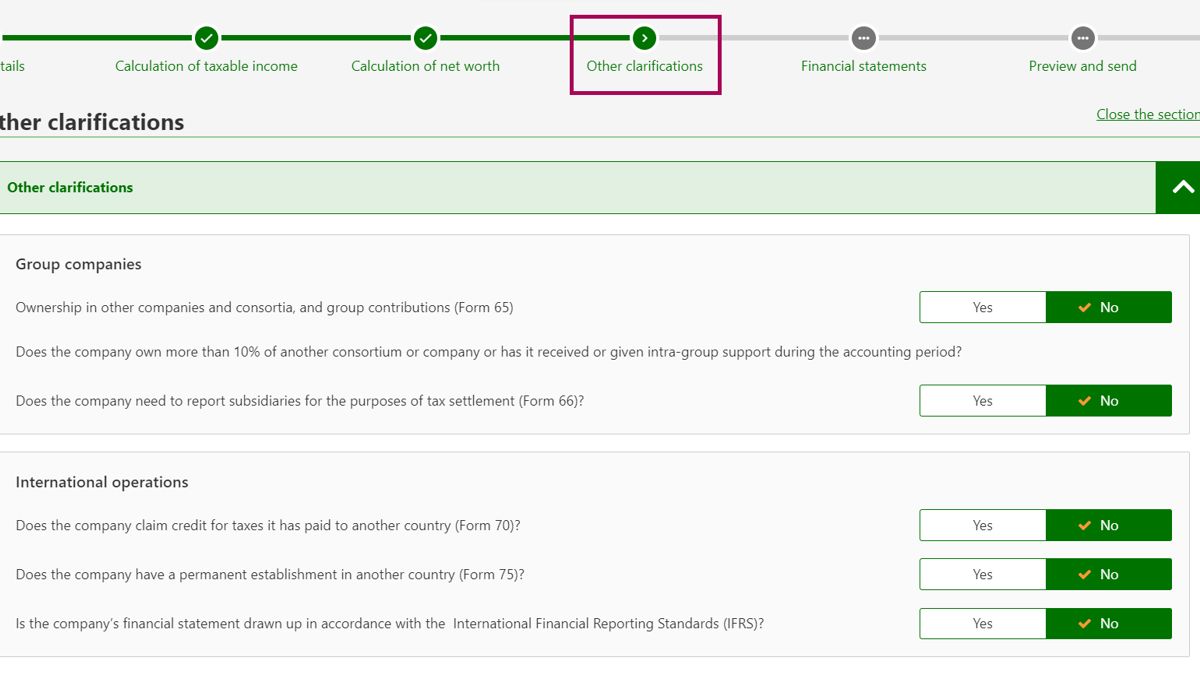This screenshot has width=1200, height=675.
Task: Select No for Form 65 ownership question
Action: pos(1108,308)
